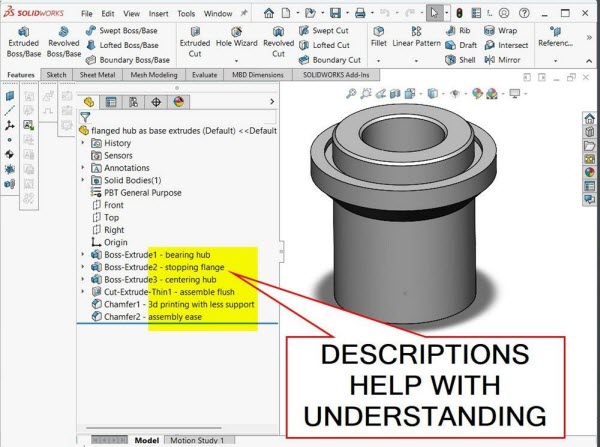Apply the Fillet tool
This screenshot has height=447, width=600.
(x=378, y=38)
